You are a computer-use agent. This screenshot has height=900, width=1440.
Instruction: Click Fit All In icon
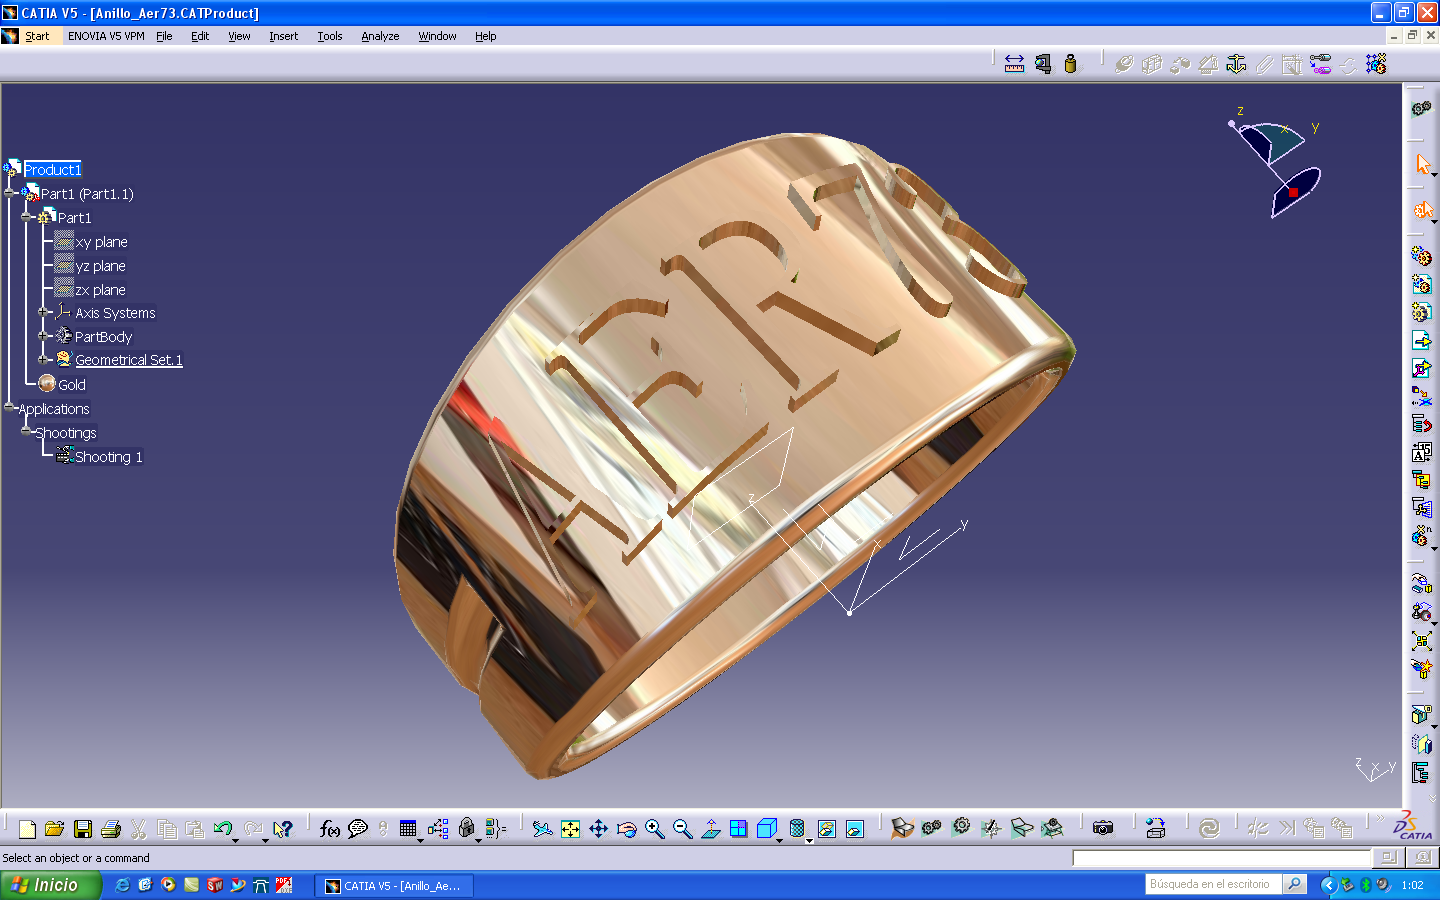point(570,829)
